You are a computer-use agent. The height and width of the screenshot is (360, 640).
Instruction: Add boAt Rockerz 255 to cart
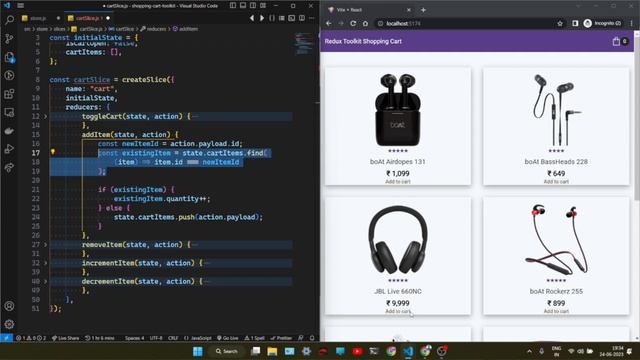tap(556, 311)
